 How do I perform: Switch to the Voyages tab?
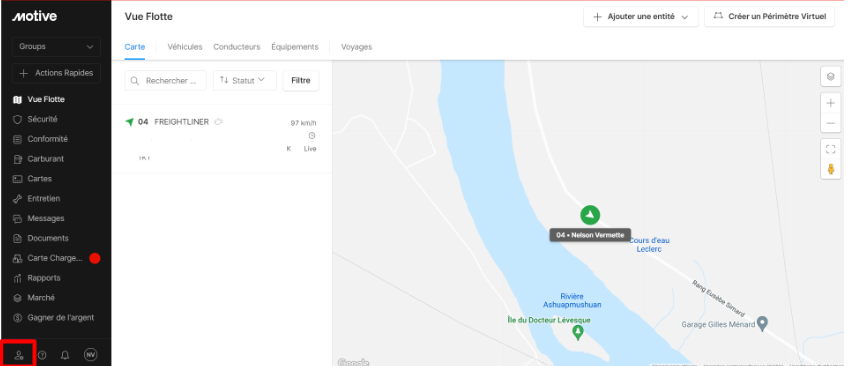click(356, 47)
